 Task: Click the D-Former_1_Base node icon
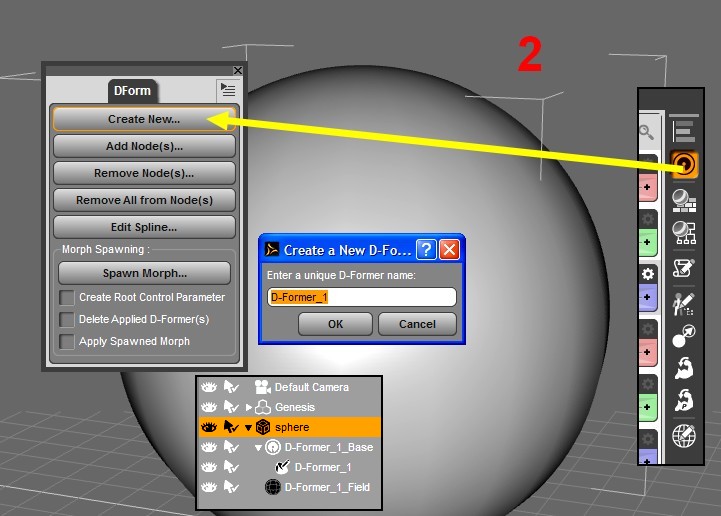tap(273, 447)
